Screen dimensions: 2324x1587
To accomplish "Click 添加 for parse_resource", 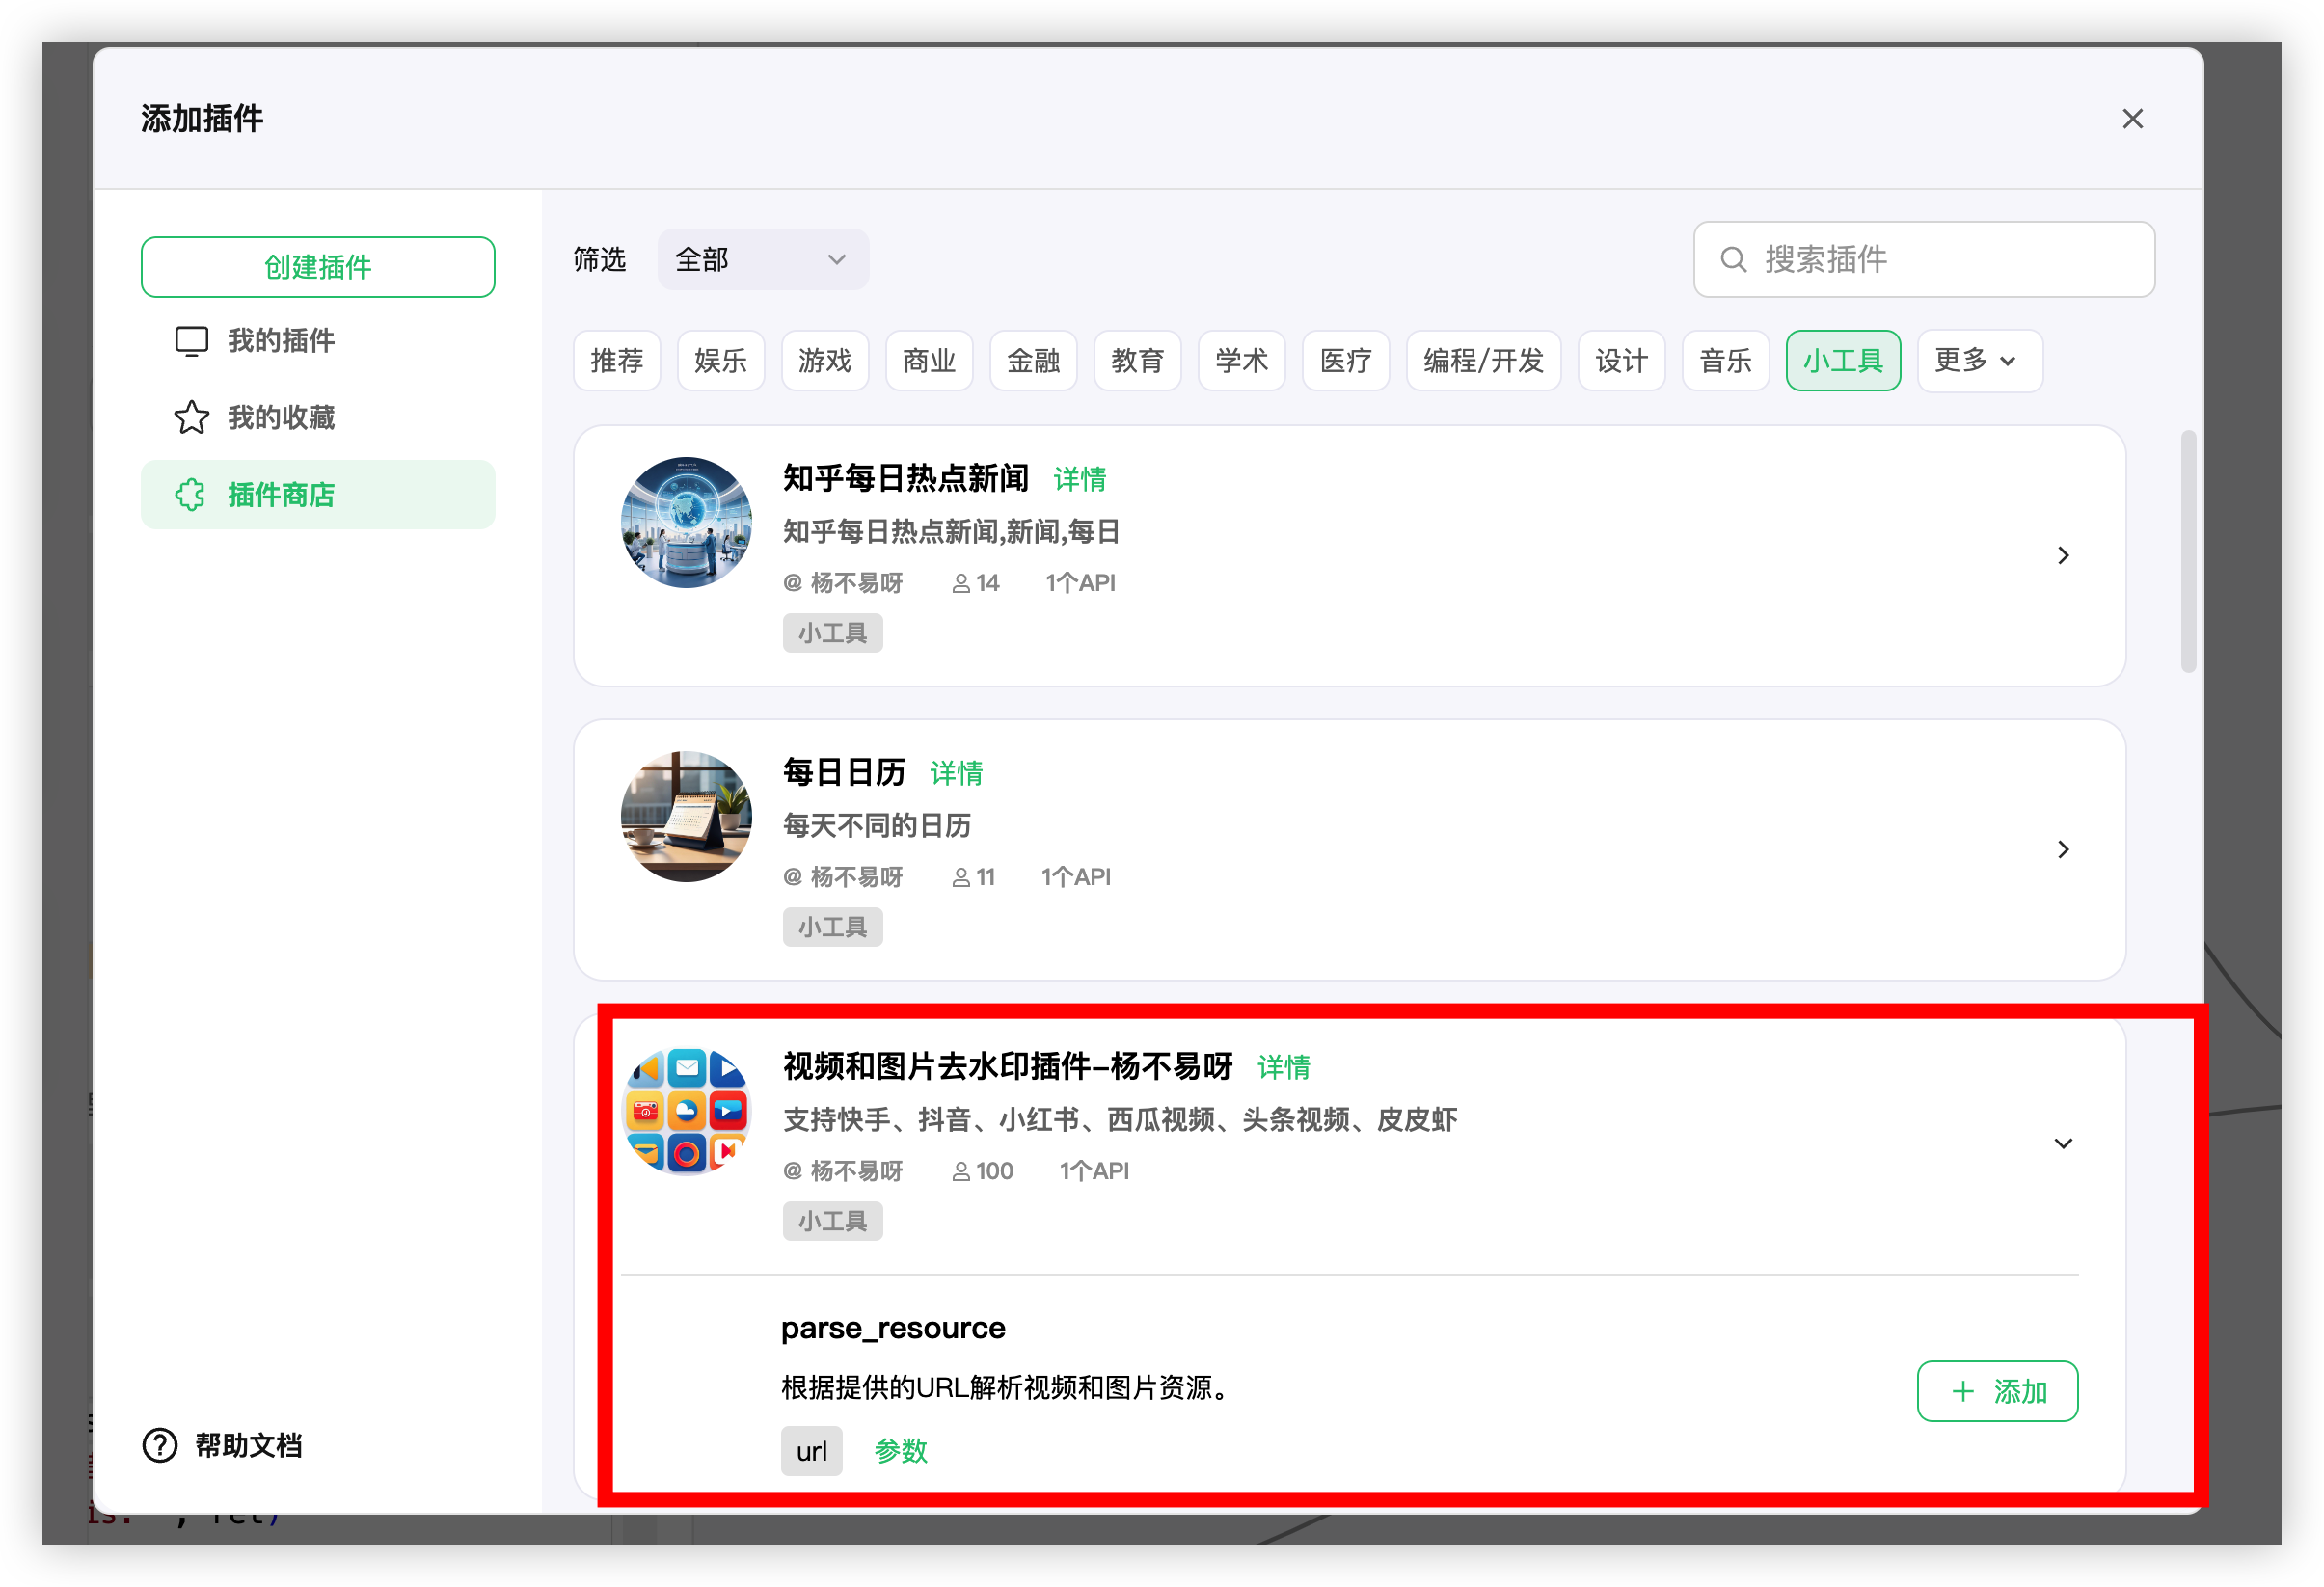I will click(1996, 1391).
